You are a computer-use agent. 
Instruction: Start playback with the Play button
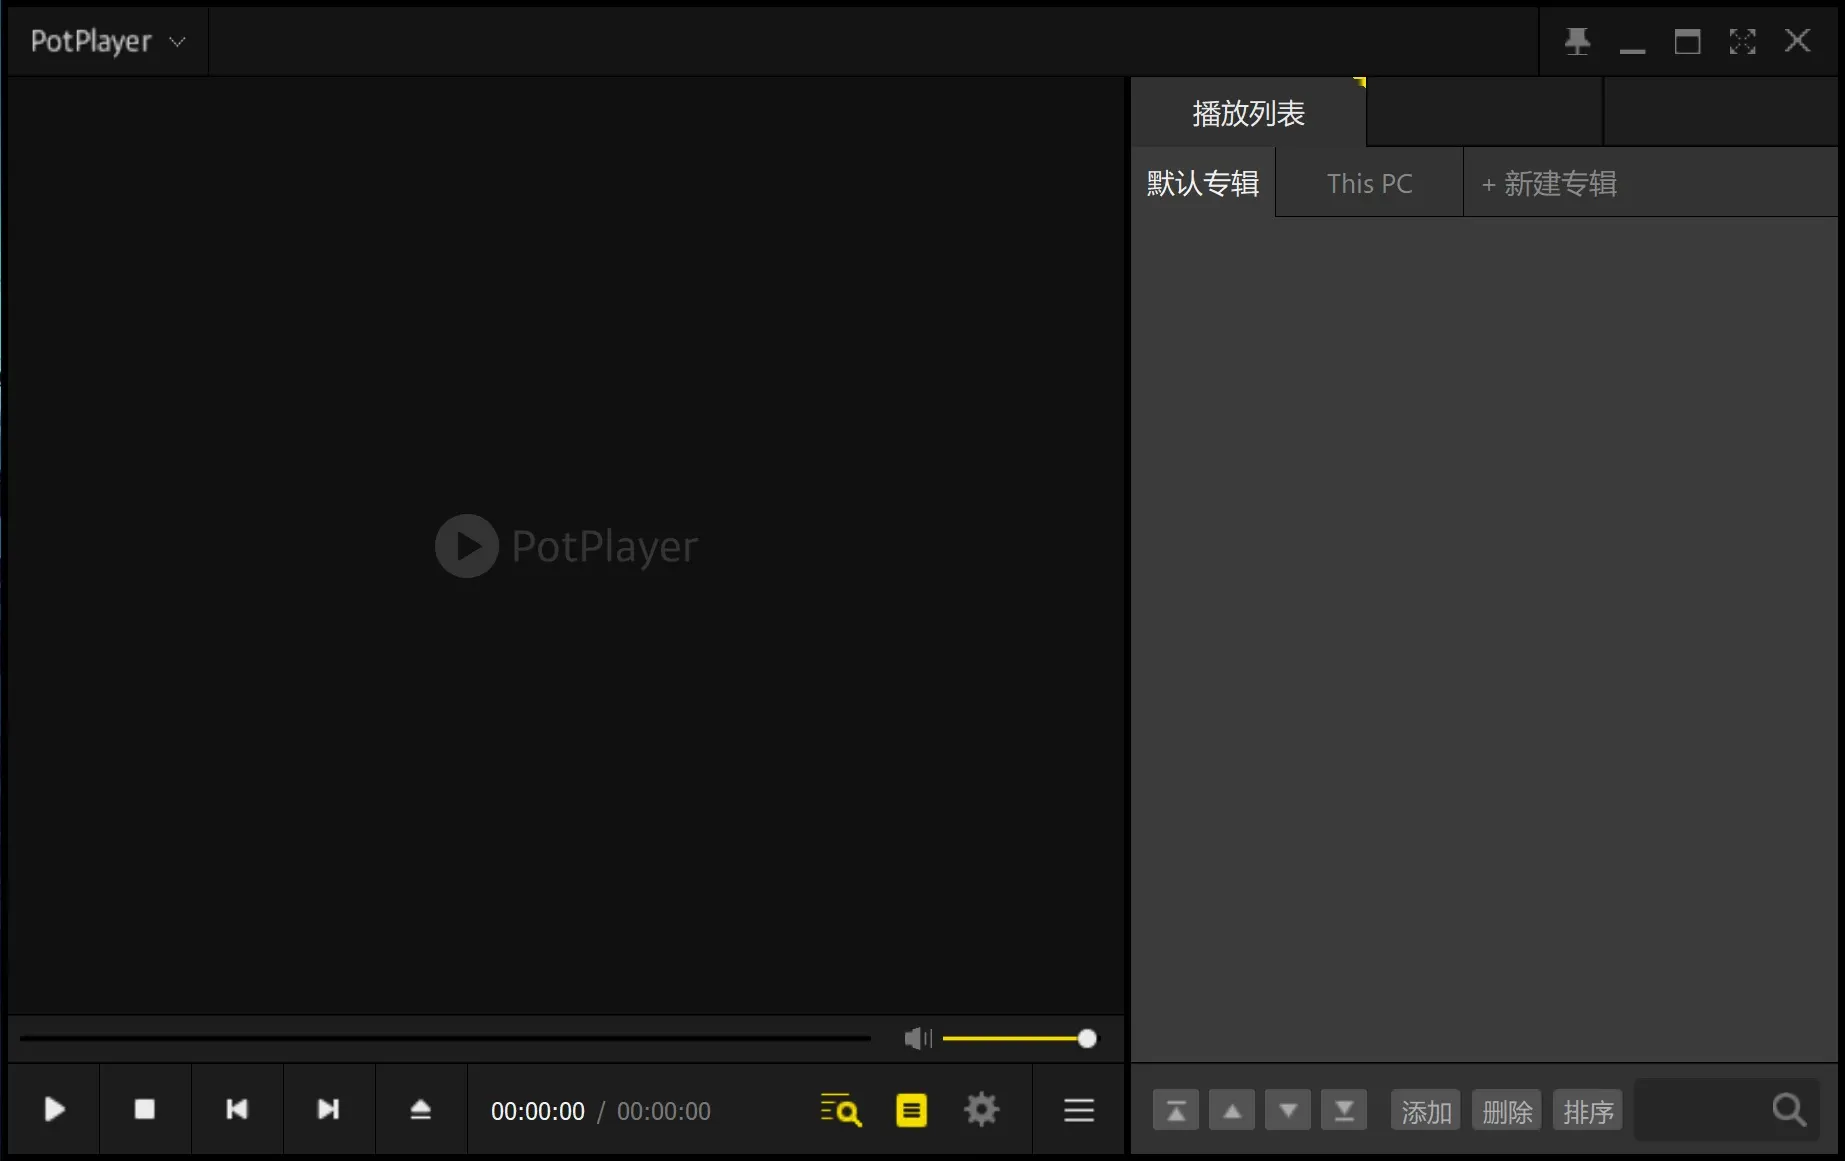54,1109
